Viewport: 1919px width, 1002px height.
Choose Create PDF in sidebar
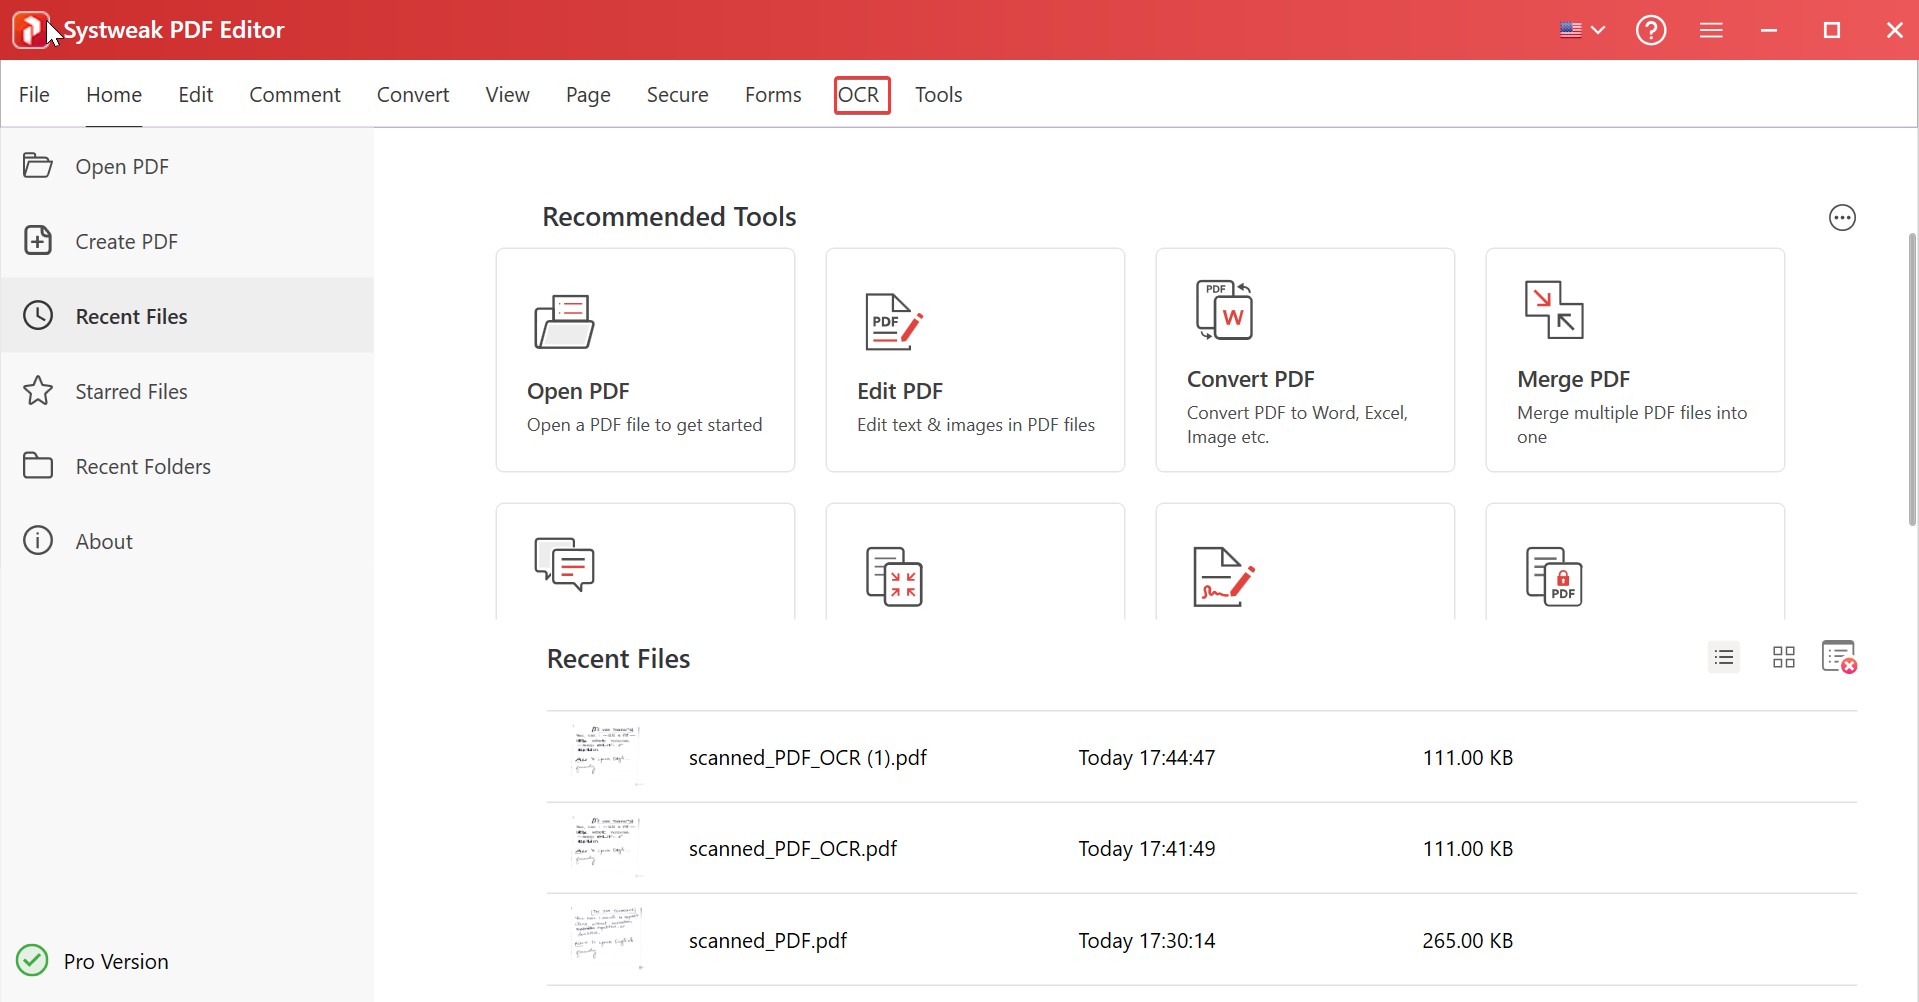tap(126, 241)
